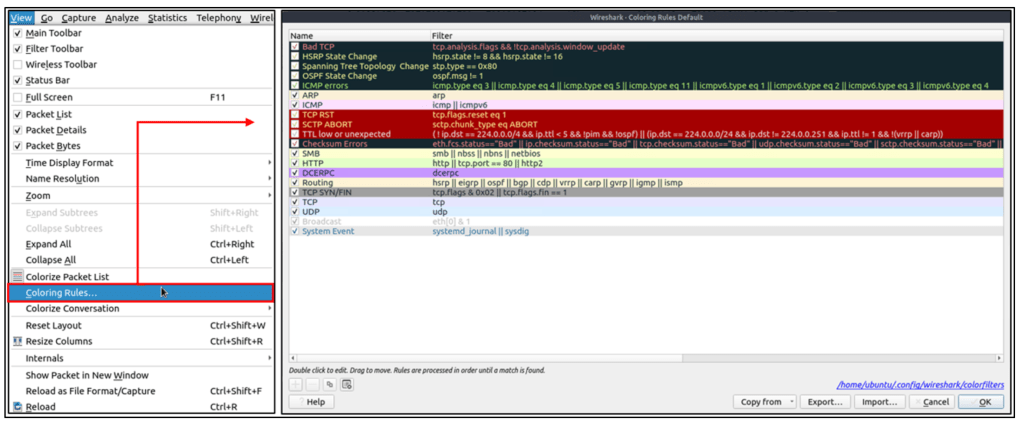Toggle the Wireless Toolbar checkbox
The height and width of the screenshot is (422, 1022).
(x=17, y=64)
